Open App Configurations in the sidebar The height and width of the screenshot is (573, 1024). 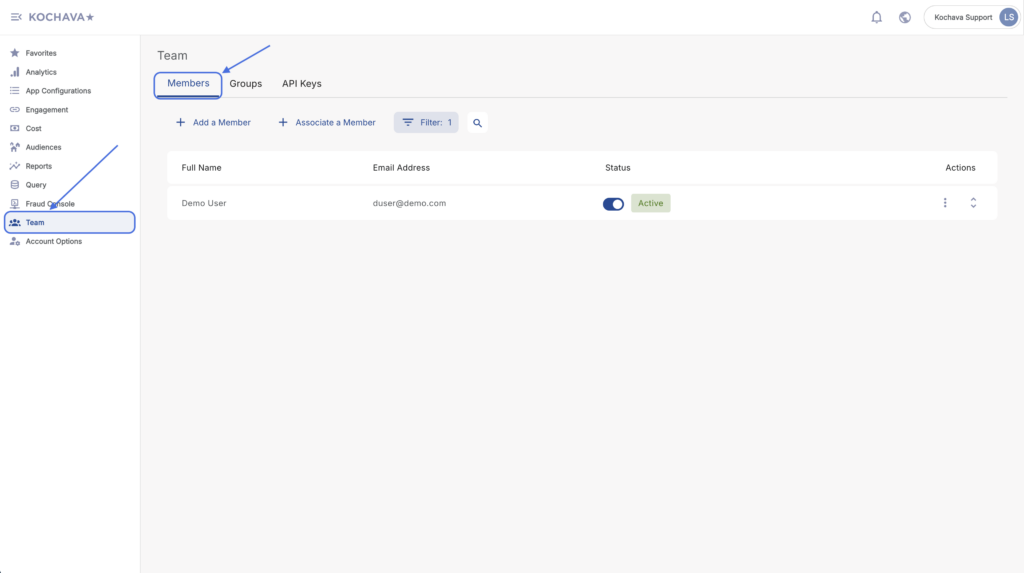click(58, 91)
